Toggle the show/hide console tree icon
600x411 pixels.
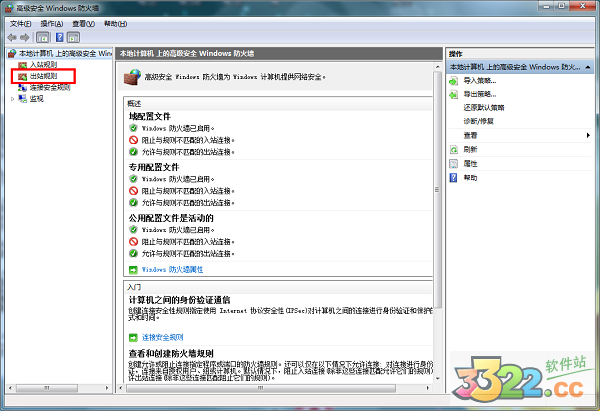point(43,38)
